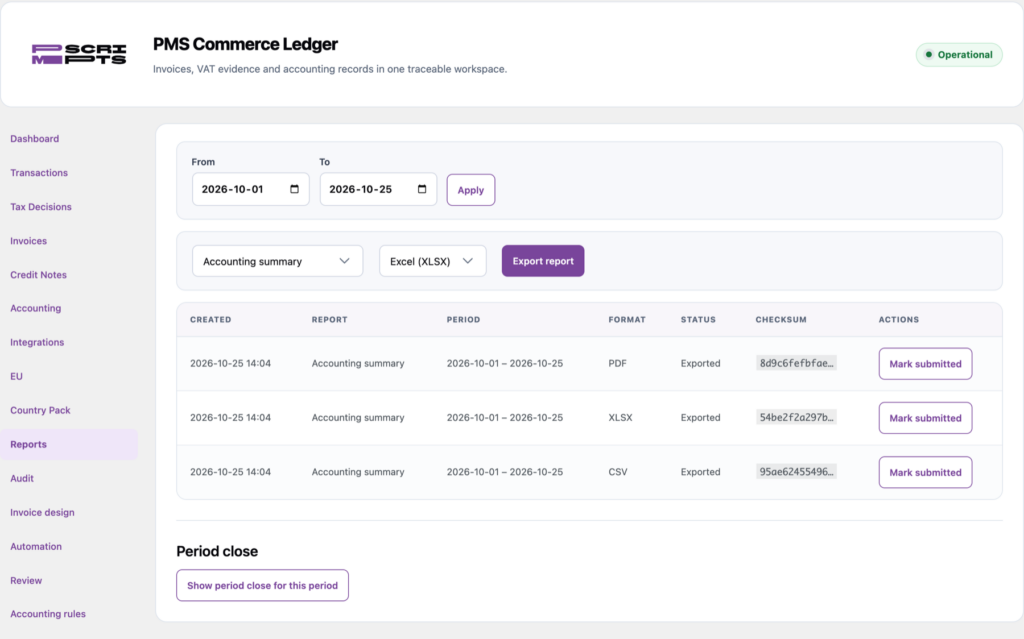Open calendar picker in To date field
This screenshot has width=1024, height=639.
tap(422, 189)
